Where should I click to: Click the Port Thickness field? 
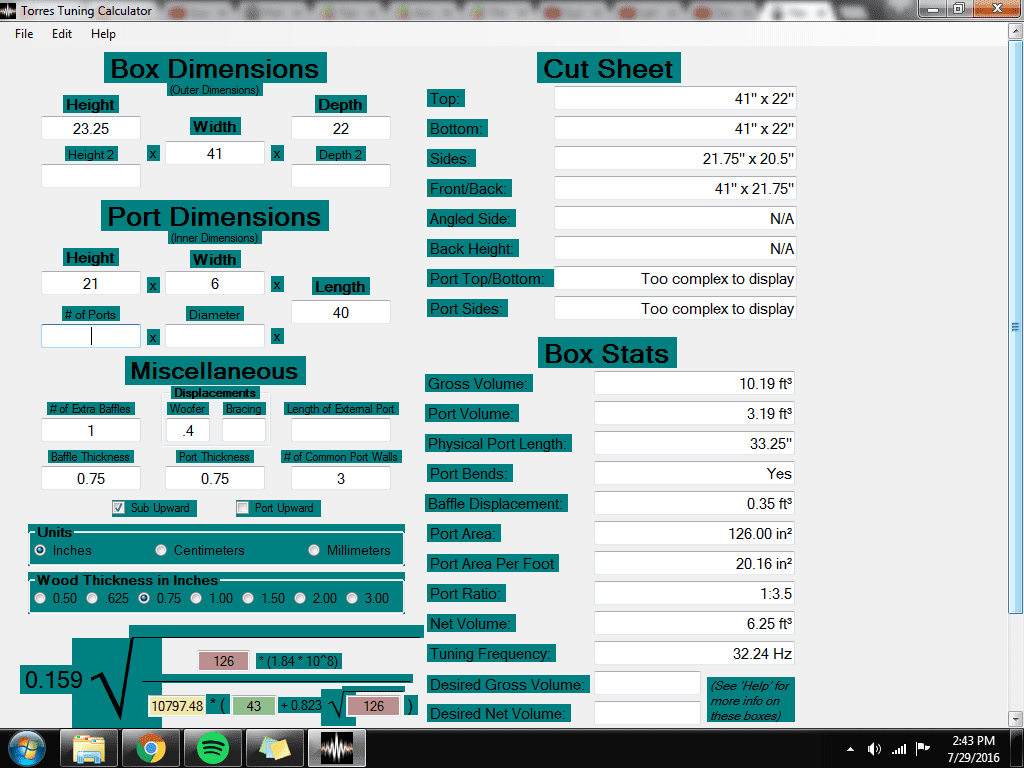[215, 479]
